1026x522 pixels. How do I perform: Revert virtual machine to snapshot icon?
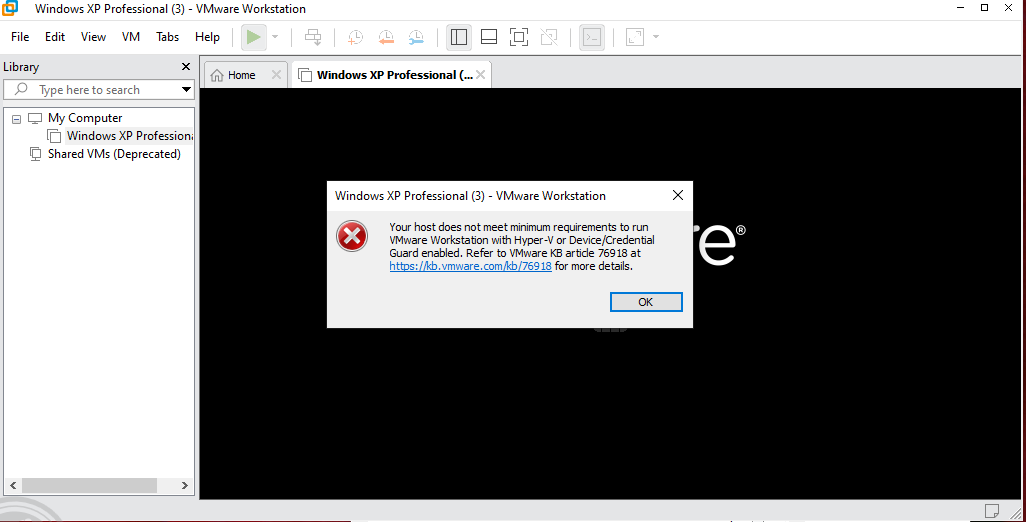386,37
